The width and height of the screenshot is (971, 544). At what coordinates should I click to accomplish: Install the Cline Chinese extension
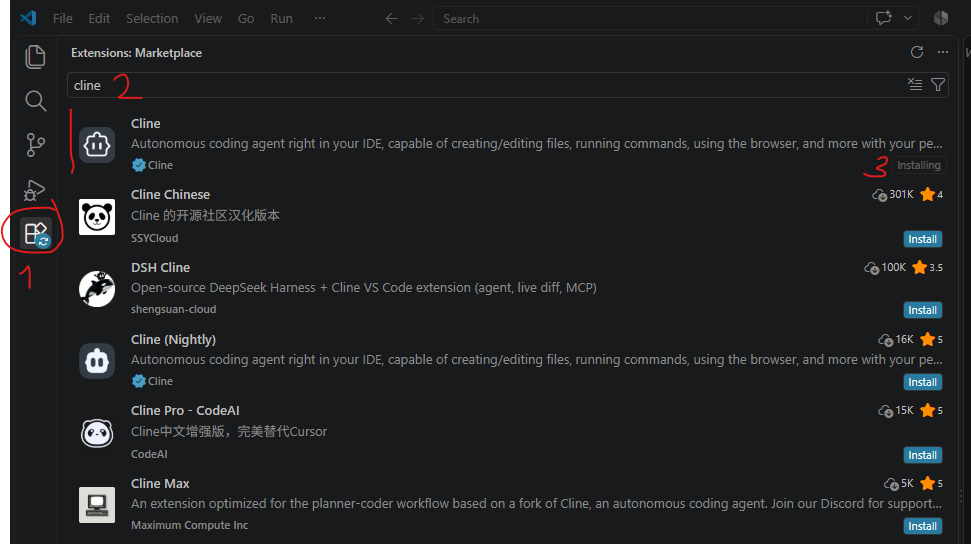pos(922,239)
